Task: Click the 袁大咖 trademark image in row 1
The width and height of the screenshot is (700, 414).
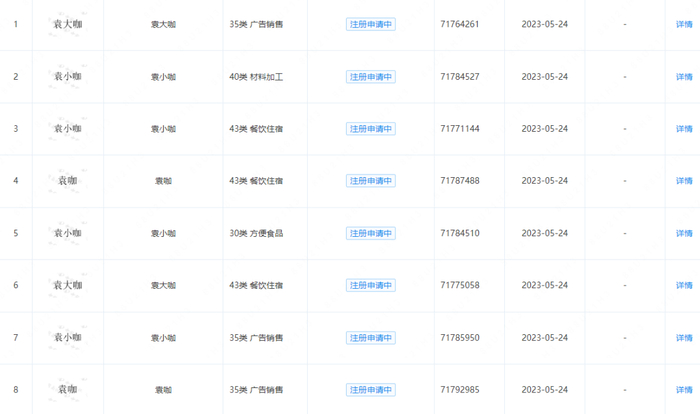Action: tap(68, 24)
